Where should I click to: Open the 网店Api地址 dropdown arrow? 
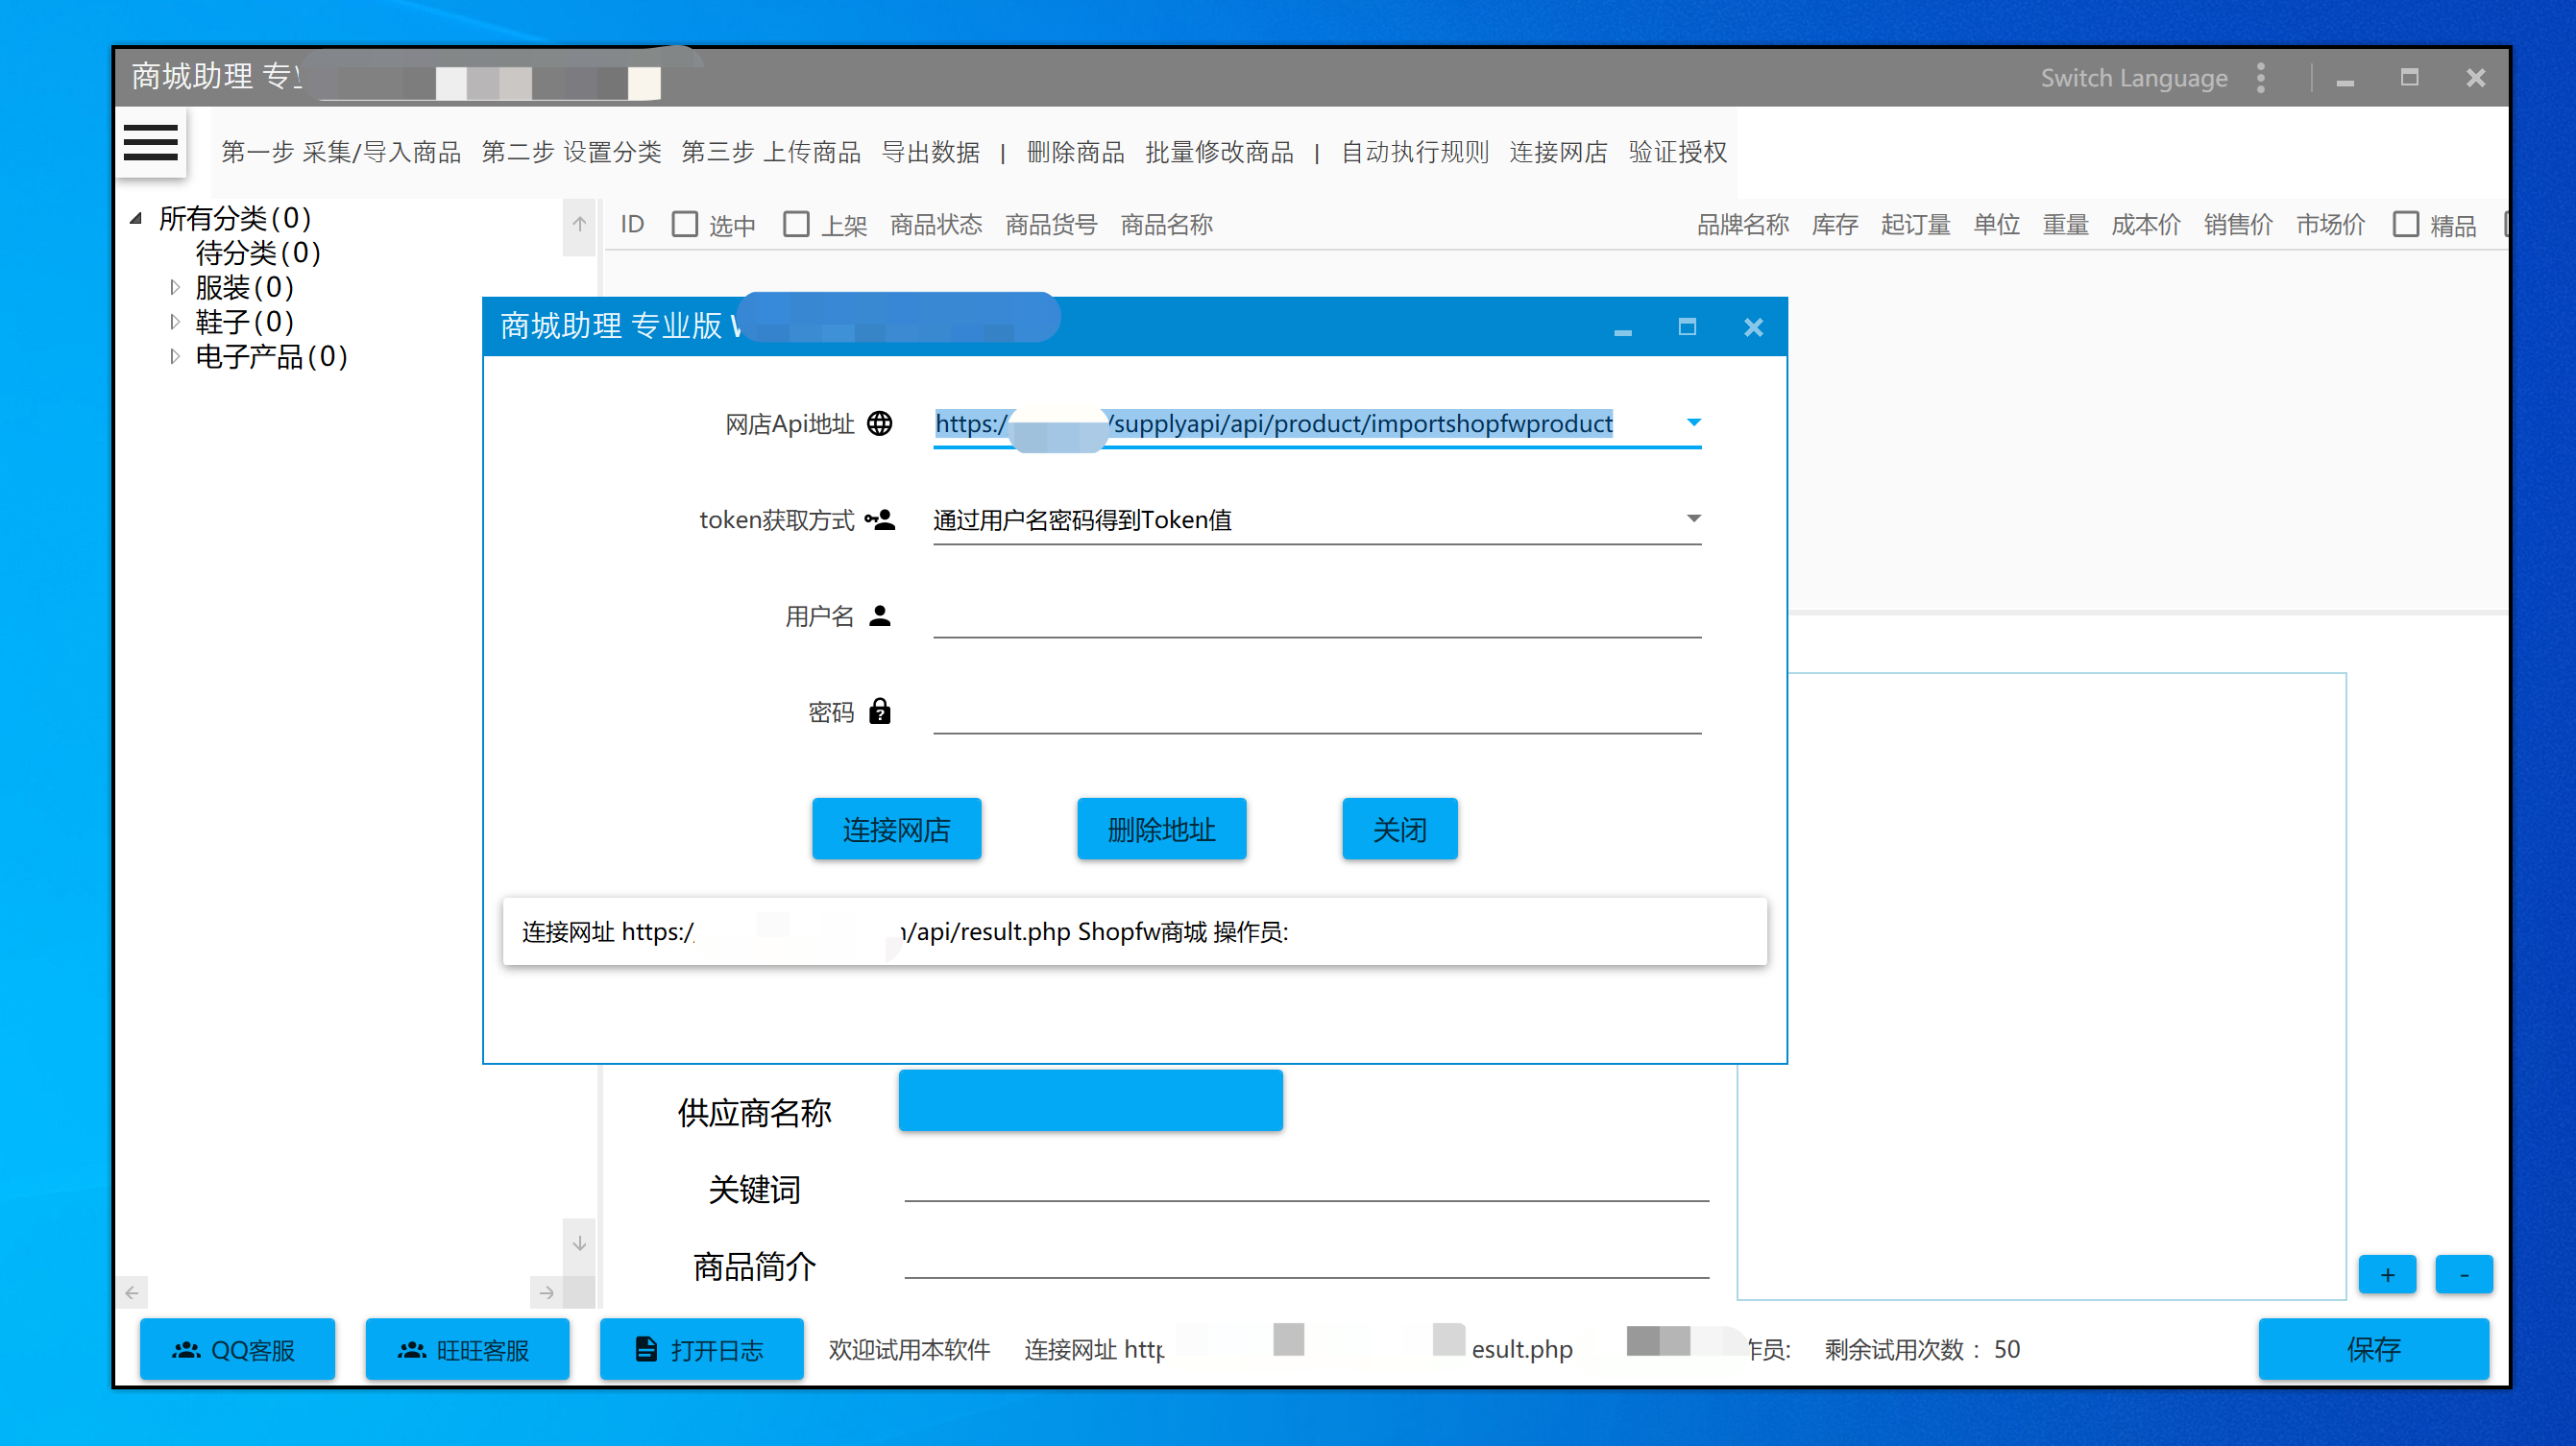1693,422
